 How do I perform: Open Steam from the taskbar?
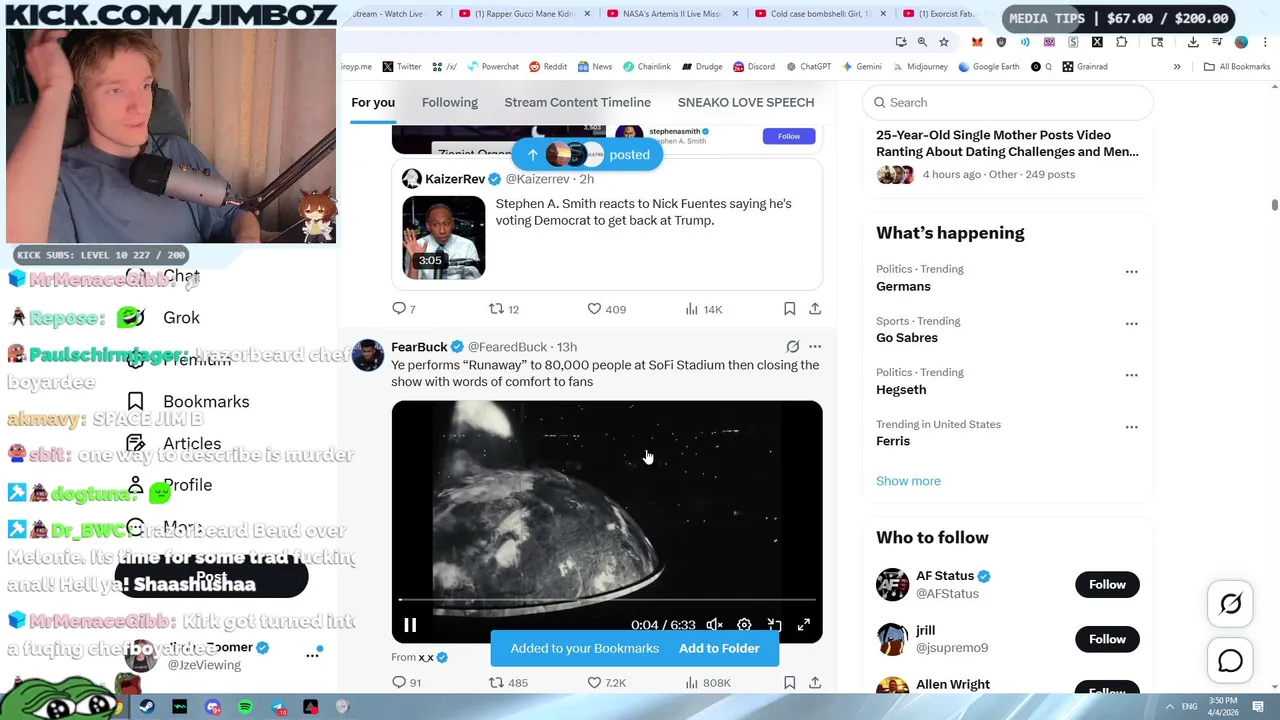[x=147, y=707]
